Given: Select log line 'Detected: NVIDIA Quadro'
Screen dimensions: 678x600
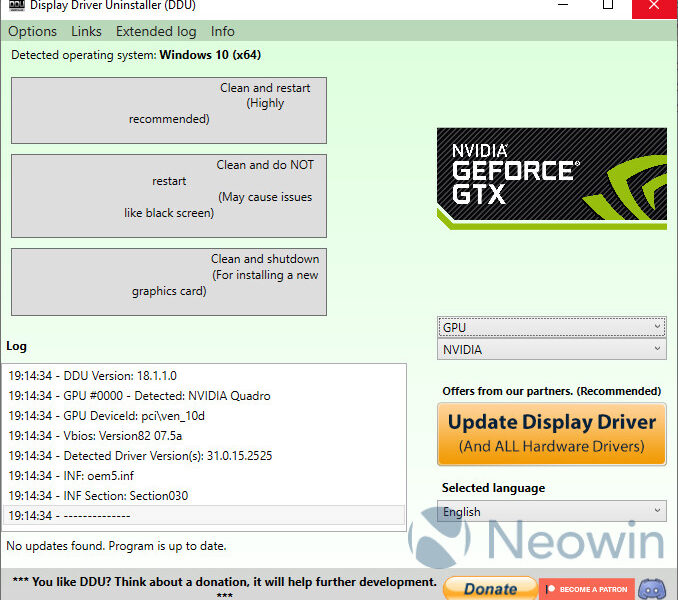Looking at the screenshot, I should (204, 396).
